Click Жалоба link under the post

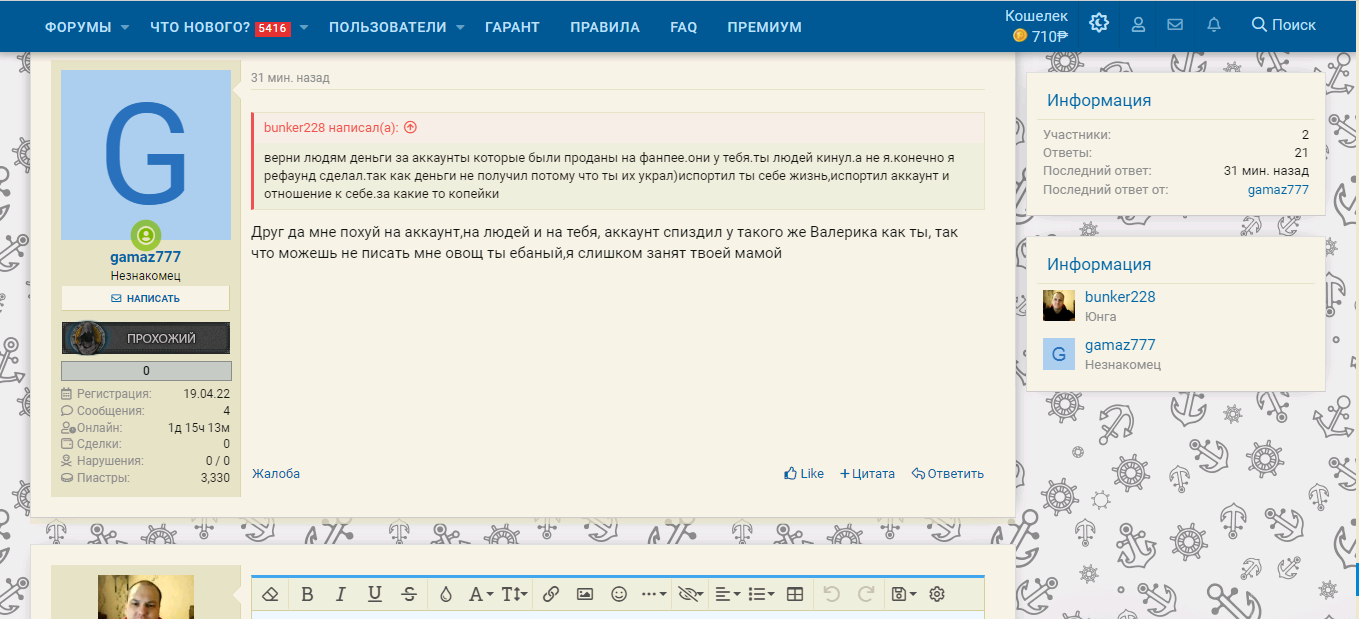coord(276,474)
